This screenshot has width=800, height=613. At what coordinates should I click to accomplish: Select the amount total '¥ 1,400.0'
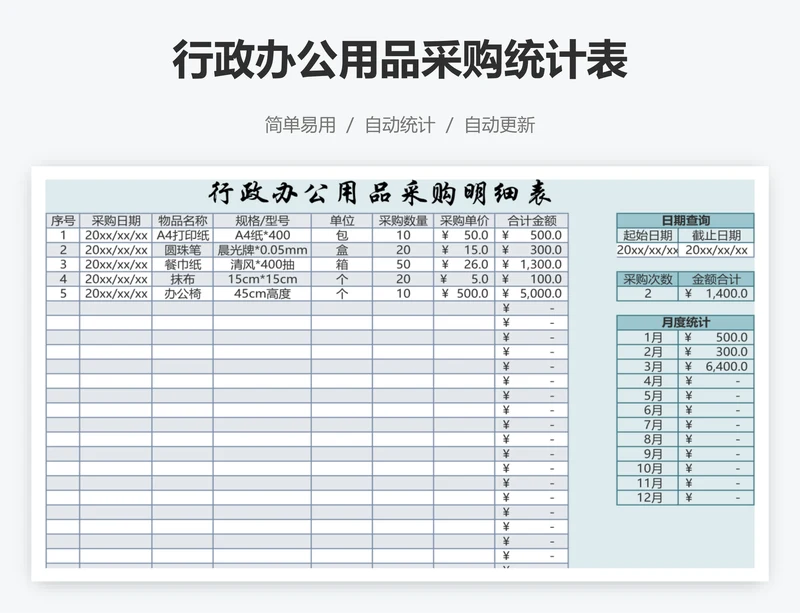716,293
